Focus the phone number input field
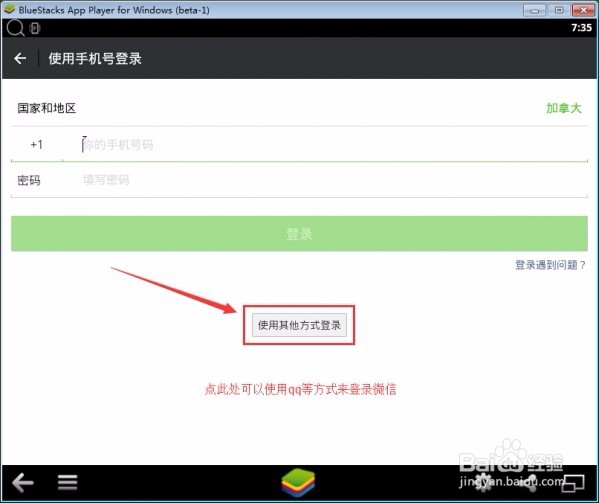Viewport: 599px width, 503px height. pyautogui.click(x=325, y=144)
